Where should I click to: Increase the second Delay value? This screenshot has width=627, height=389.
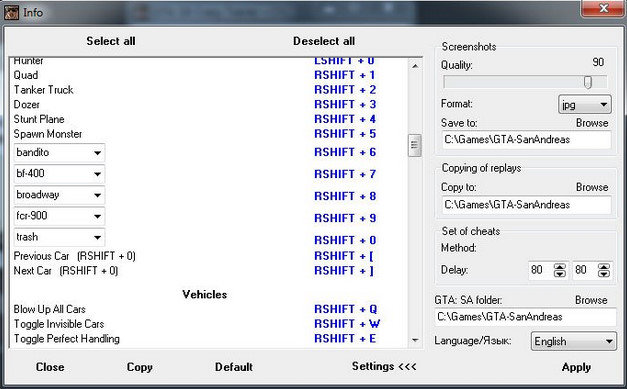[603, 267]
